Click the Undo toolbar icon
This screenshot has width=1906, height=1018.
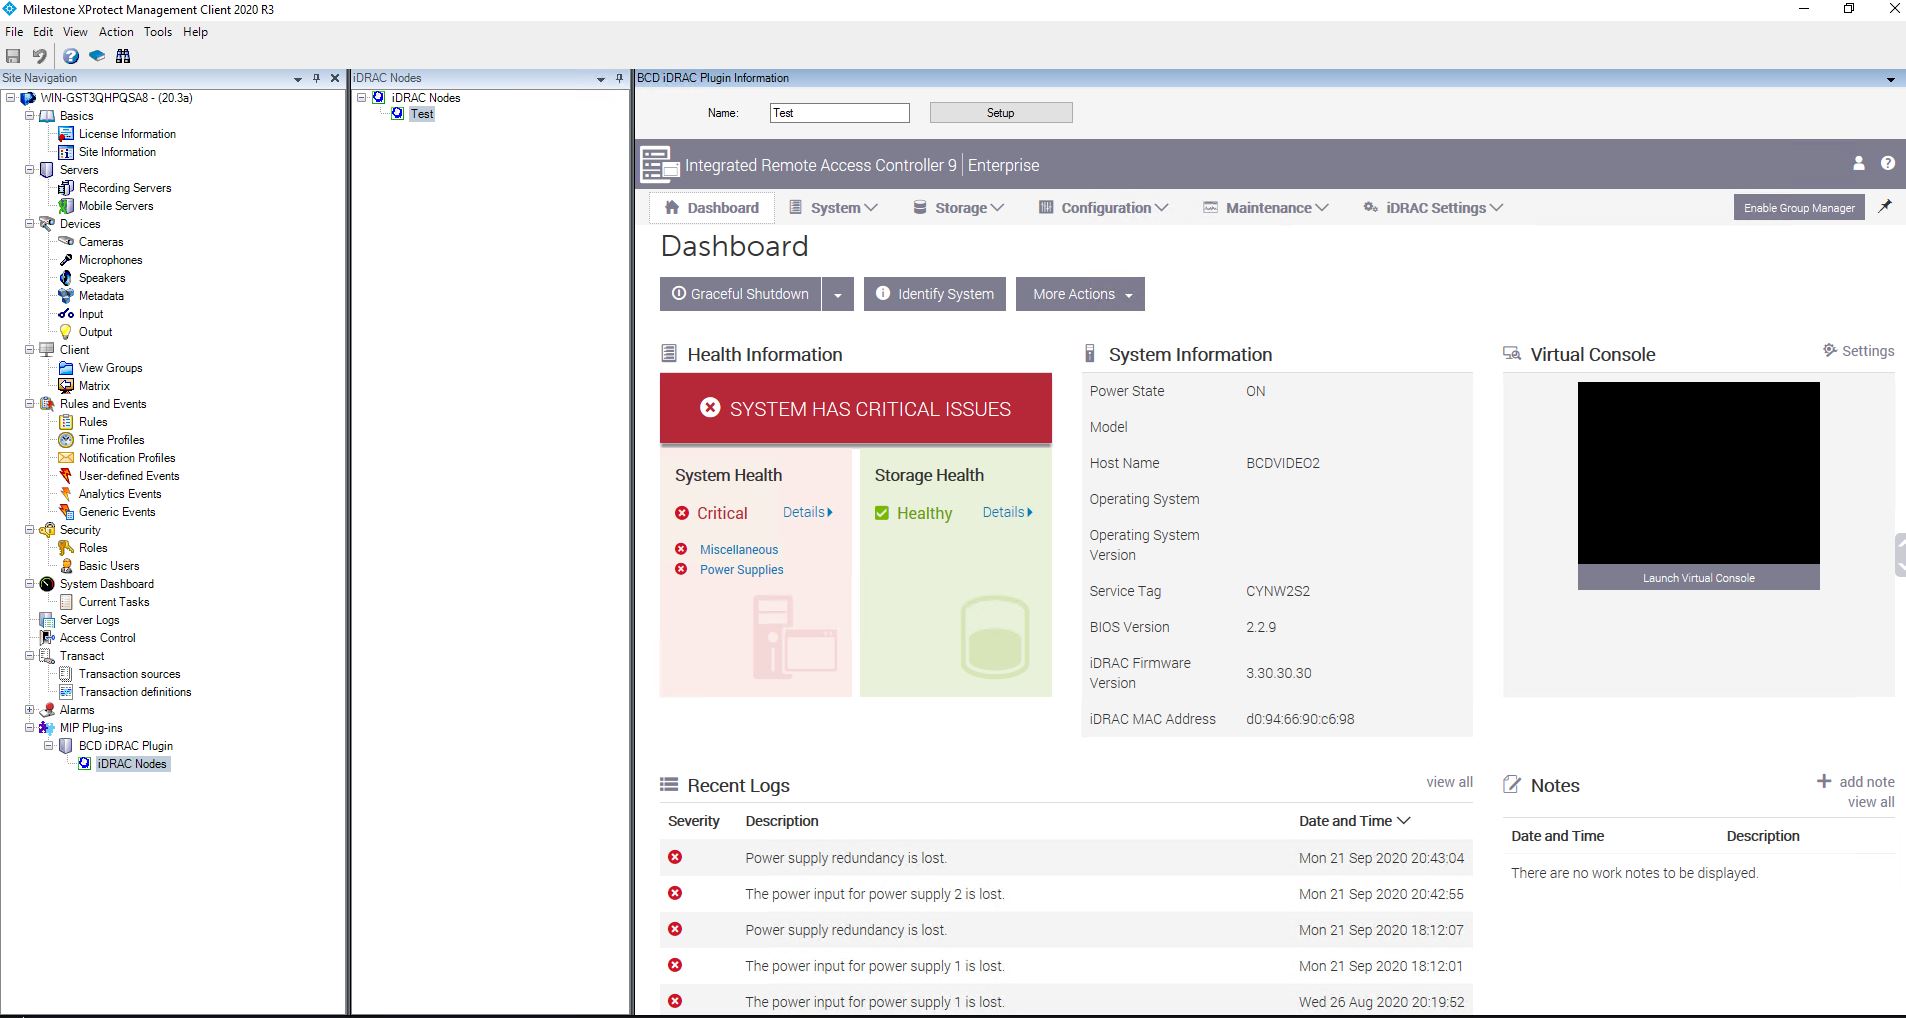click(x=39, y=56)
